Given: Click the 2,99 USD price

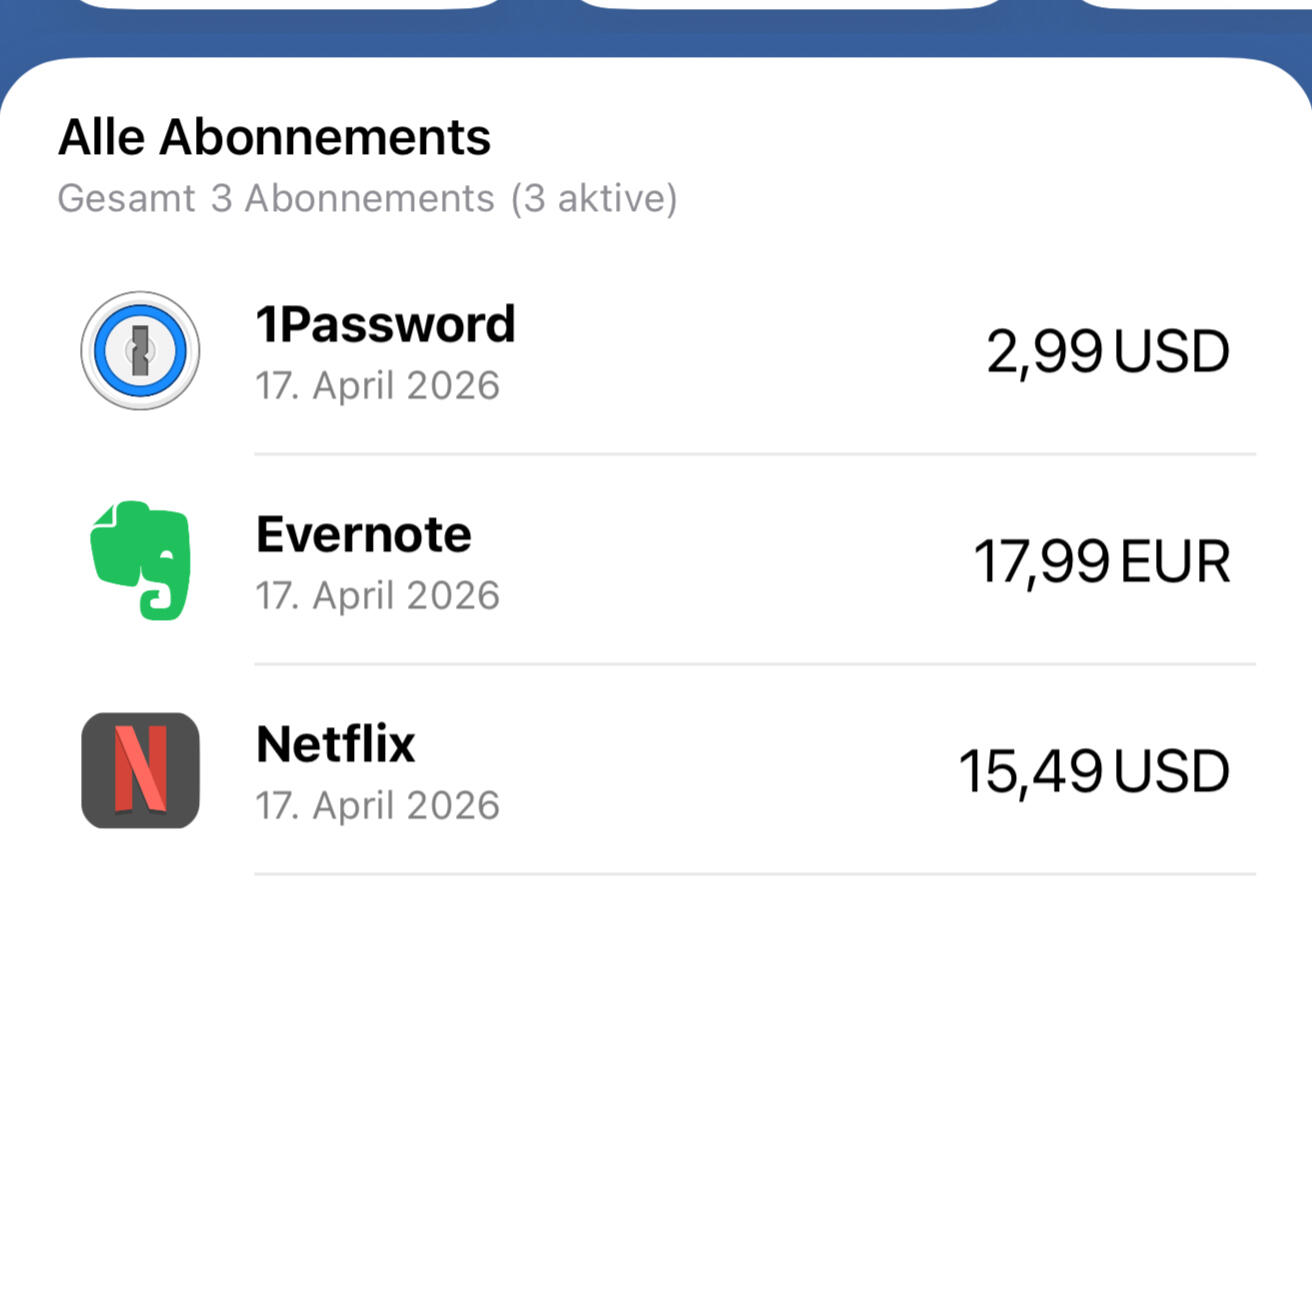Looking at the screenshot, I should click(1107, 352).
